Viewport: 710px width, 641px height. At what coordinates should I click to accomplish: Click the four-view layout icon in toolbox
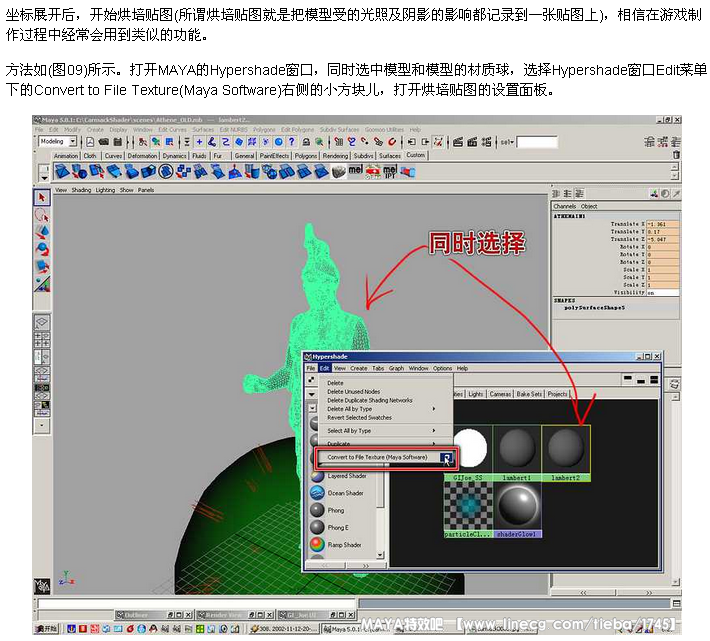[x=42, y=340]
